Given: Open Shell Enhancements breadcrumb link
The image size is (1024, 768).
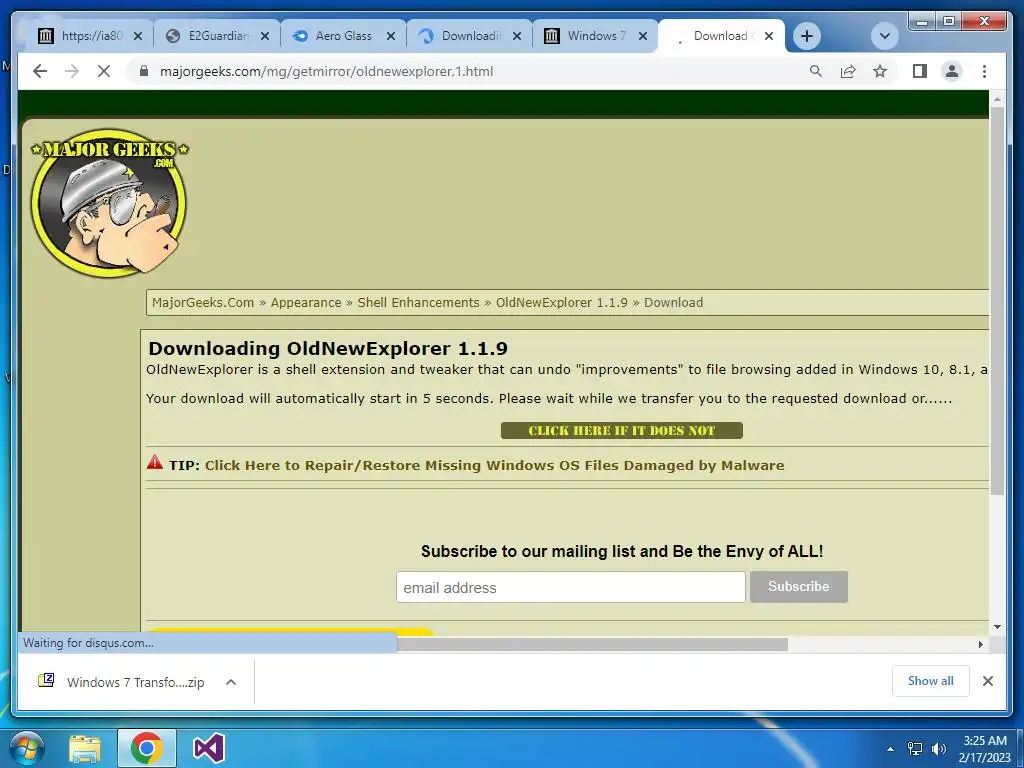Looking at the screenshot, I should click(x=419, y=302).
